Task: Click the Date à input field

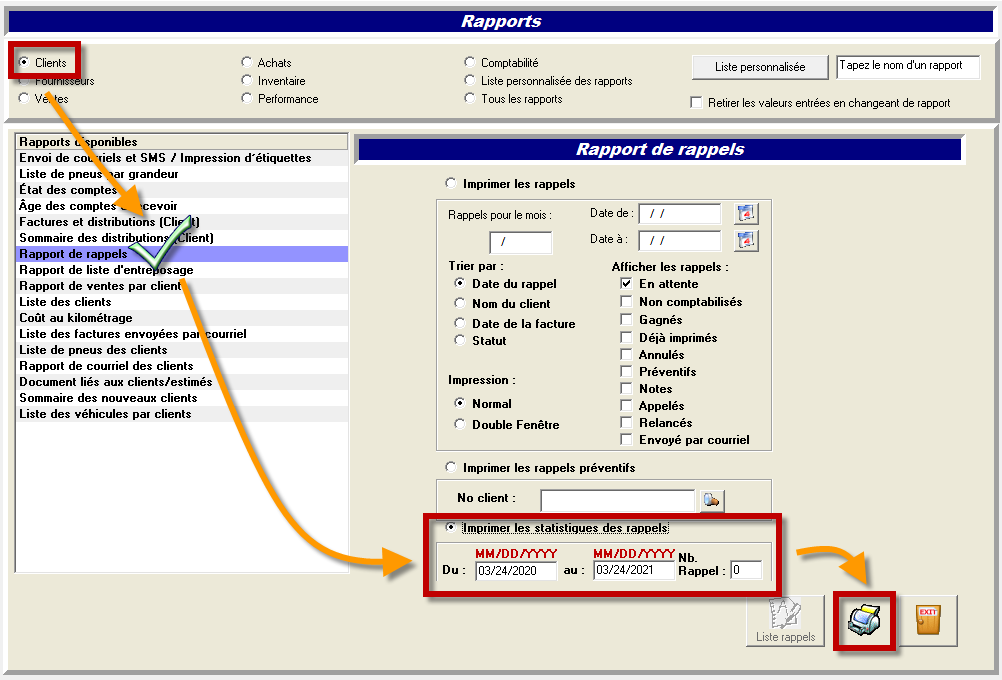Action: pyautogui.click(x=679, y=240)
